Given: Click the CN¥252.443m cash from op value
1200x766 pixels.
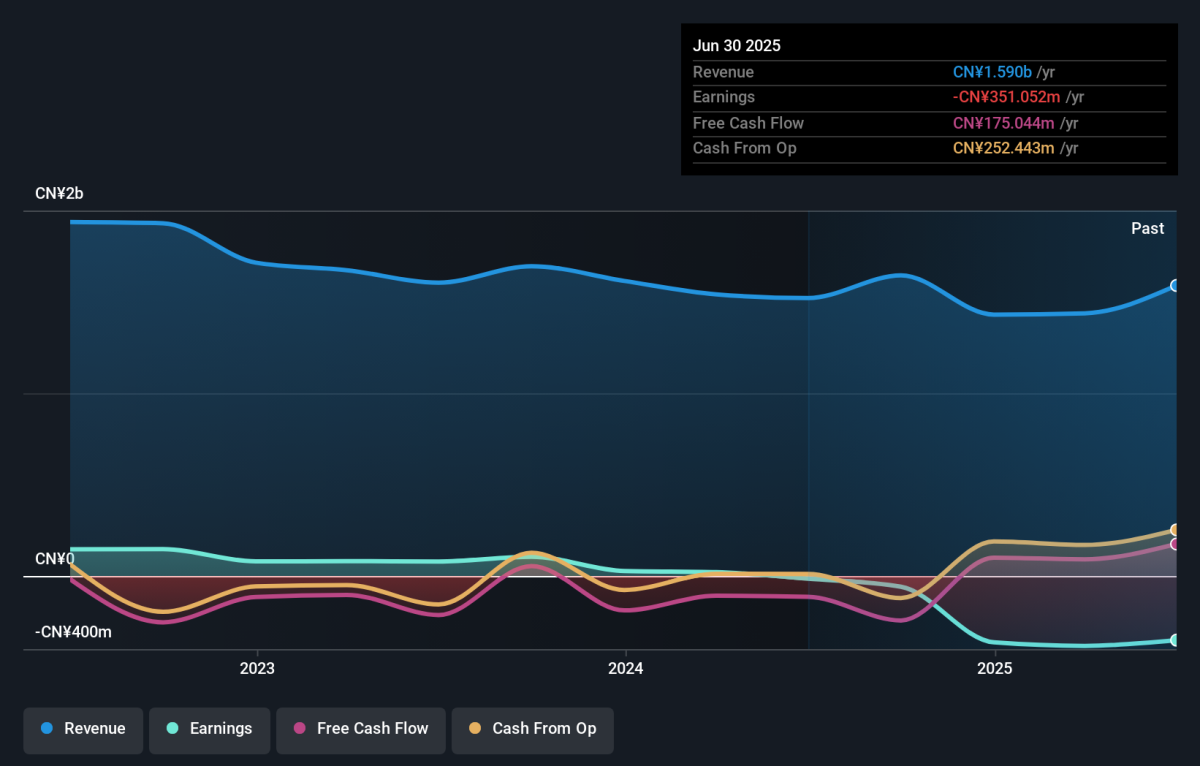Looking at the screenshot, I should coord(1004,148).
